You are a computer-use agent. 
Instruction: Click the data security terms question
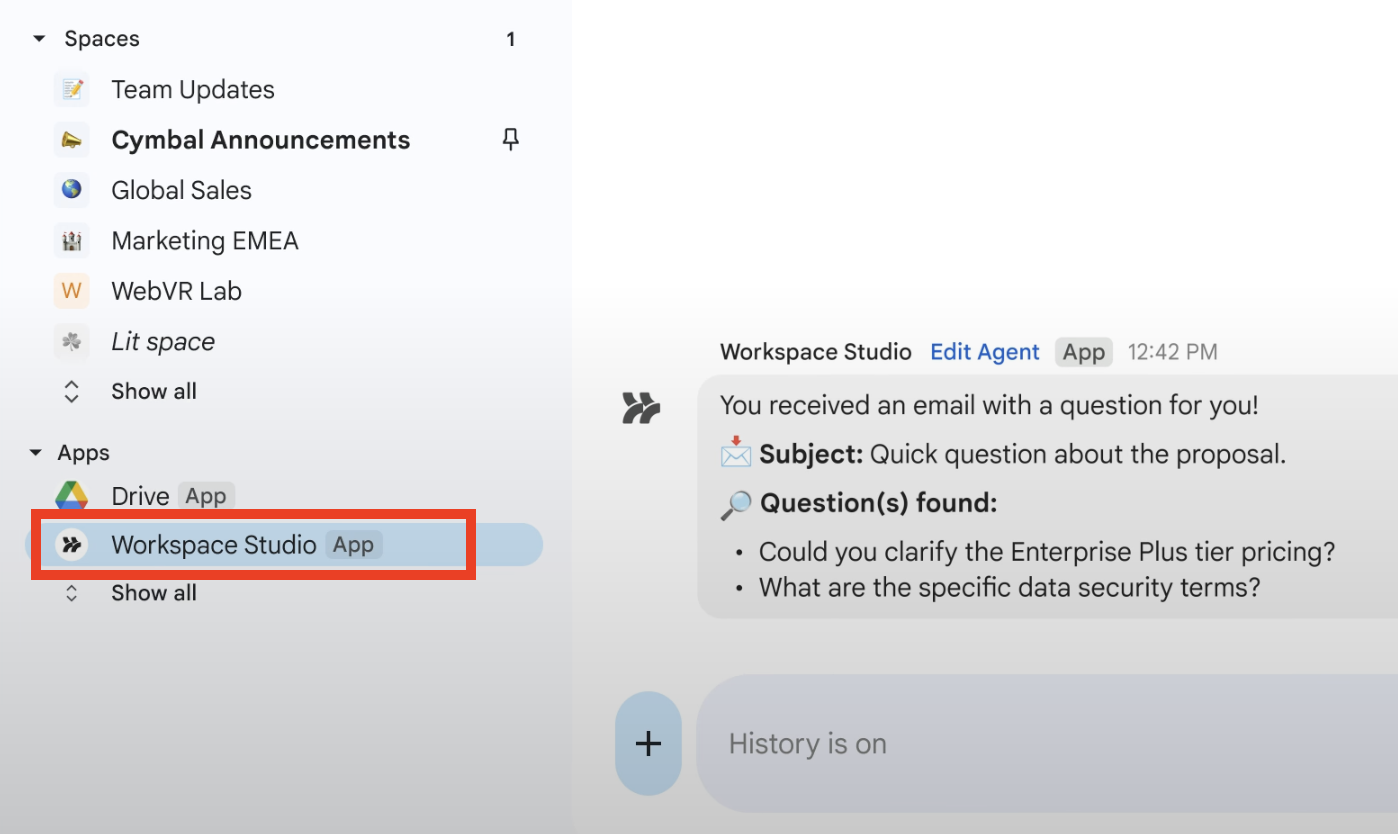click(1009, 586)
